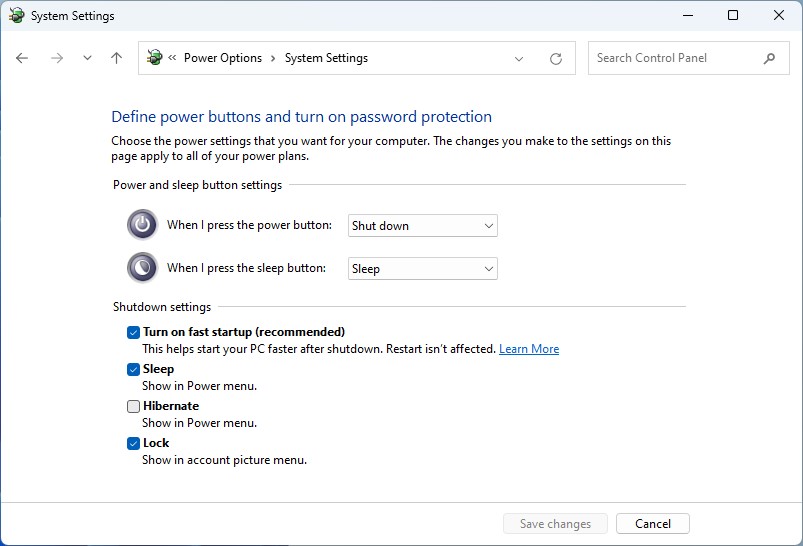Cancel the power settings changes
This screenshot has width=803, height=546.
click(x=652, y=523)
